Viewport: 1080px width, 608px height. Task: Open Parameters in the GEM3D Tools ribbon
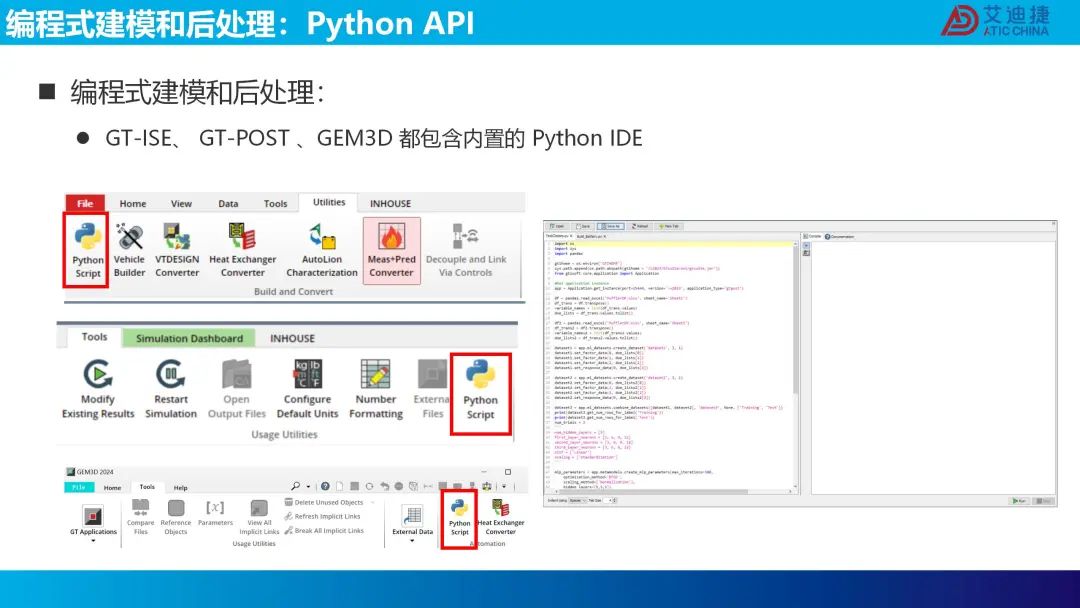pos(215,513)
